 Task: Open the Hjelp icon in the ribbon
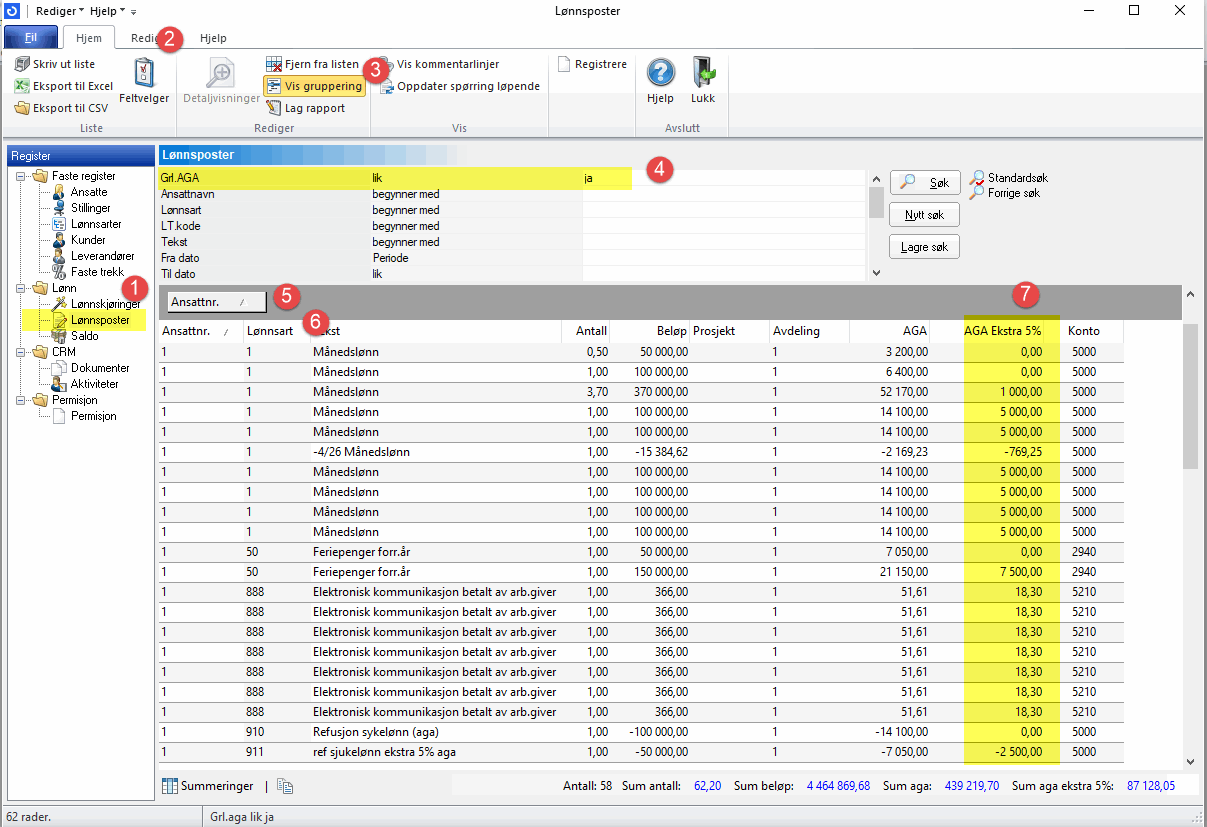[660, 74]
